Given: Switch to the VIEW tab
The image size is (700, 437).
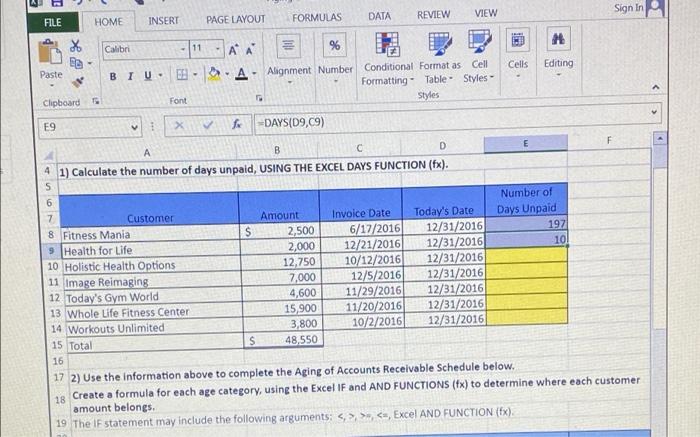Looking at the screenshot, I should 486,13.
